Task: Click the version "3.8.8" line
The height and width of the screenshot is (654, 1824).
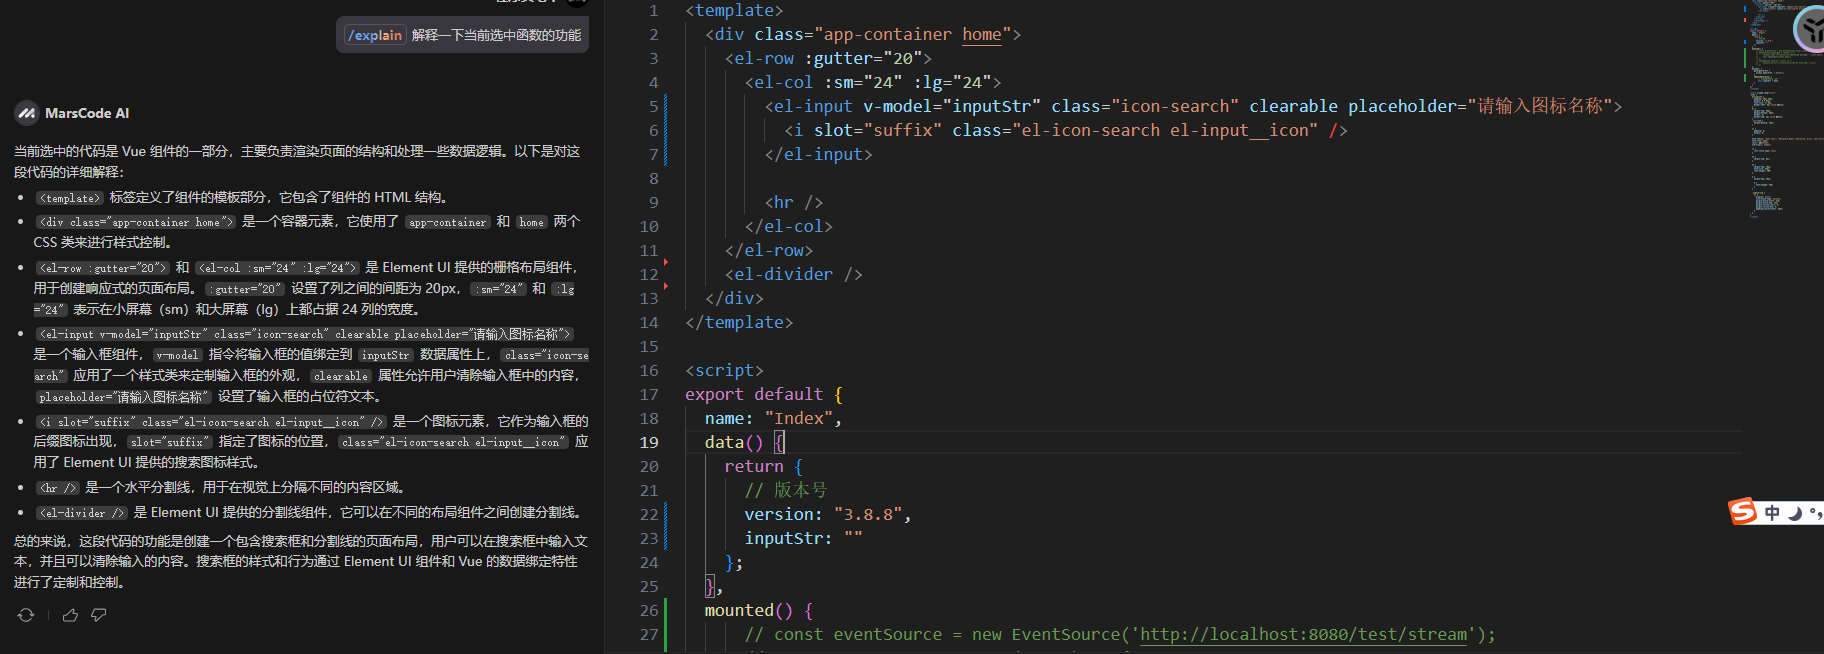Action: [826, 514]
